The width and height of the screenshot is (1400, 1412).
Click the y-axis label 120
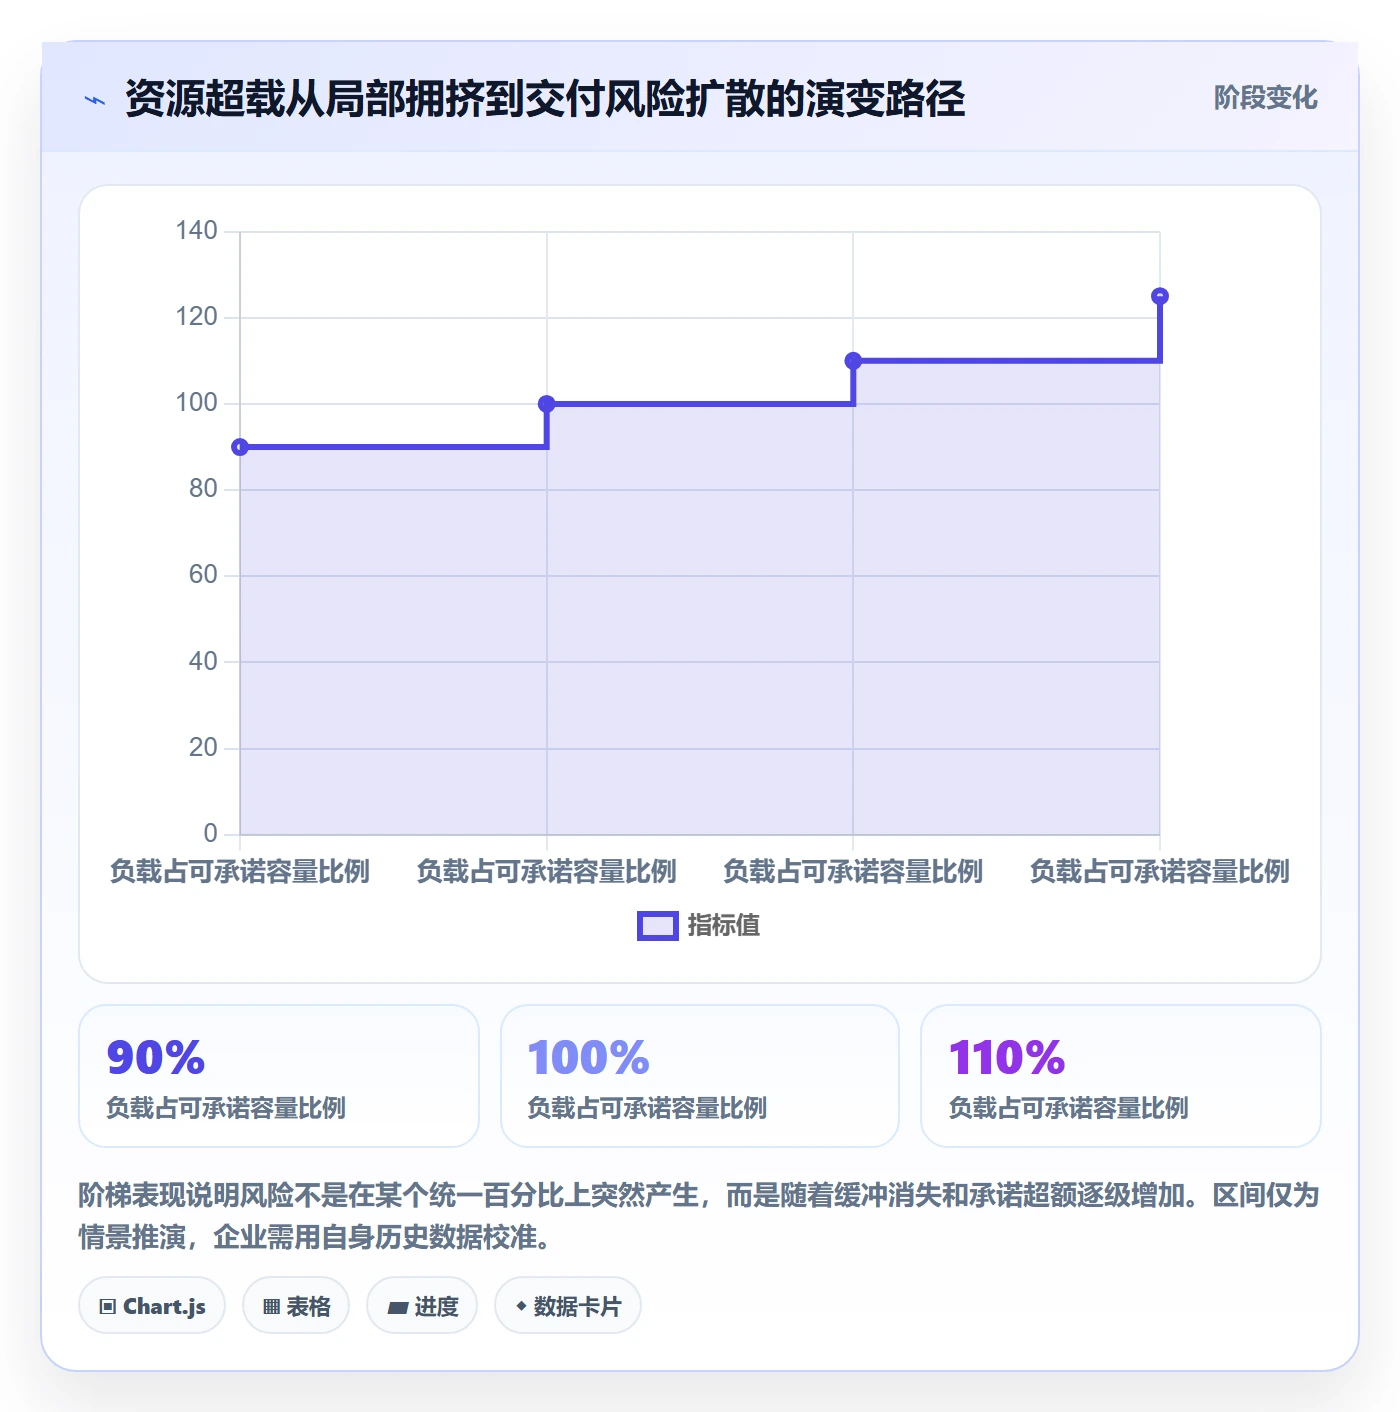[x=196, y=317]
